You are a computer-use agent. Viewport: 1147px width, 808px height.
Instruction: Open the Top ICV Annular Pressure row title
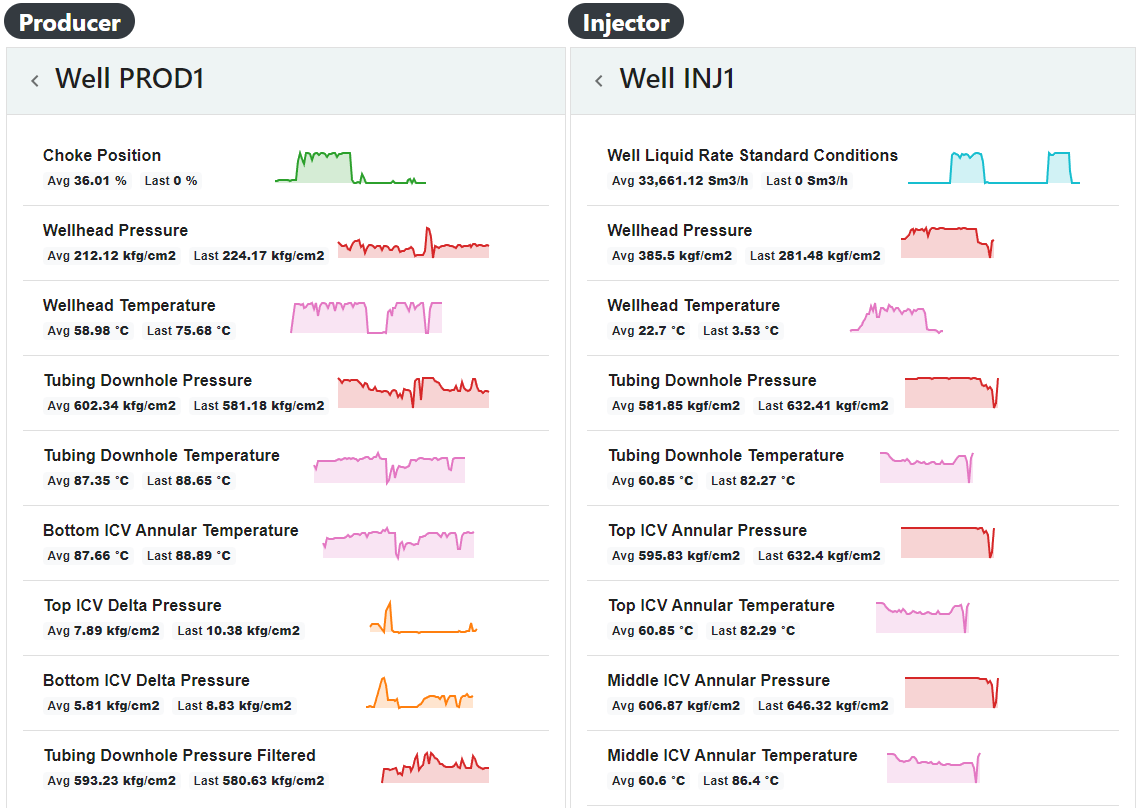coord(707,530)
